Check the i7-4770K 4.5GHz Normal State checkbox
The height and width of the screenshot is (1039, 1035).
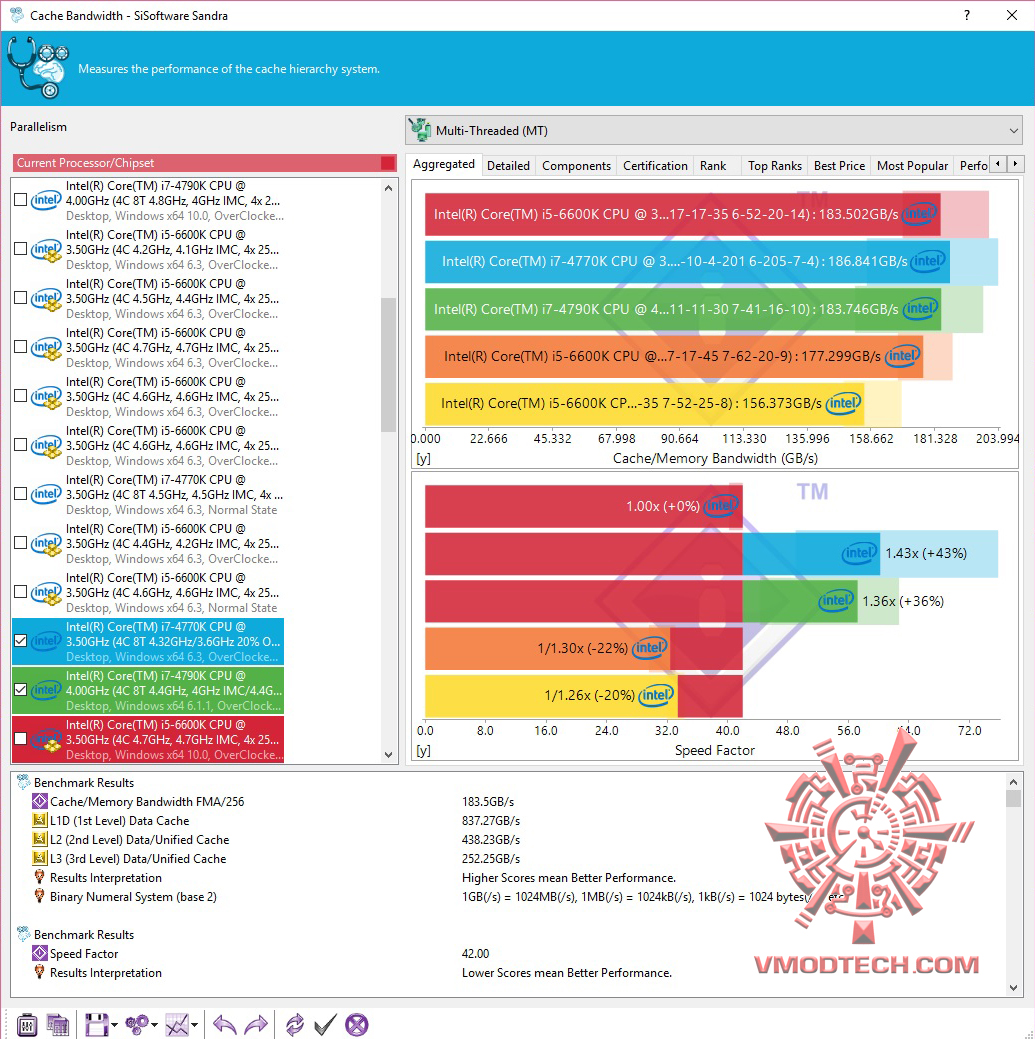21,494
